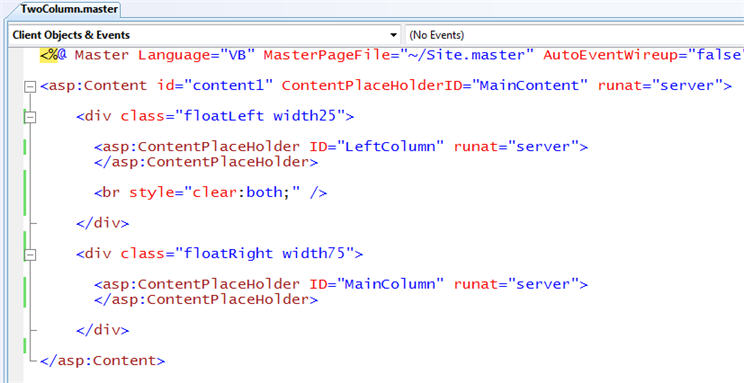Click the last closing </div> tag
The height and width of the screenshot is (383, 744).
coord(102,330)
